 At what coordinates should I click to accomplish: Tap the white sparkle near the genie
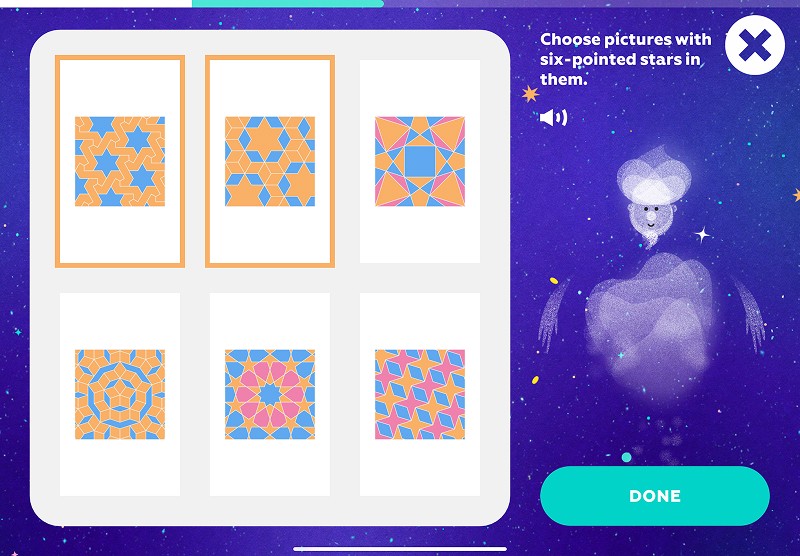703,235
